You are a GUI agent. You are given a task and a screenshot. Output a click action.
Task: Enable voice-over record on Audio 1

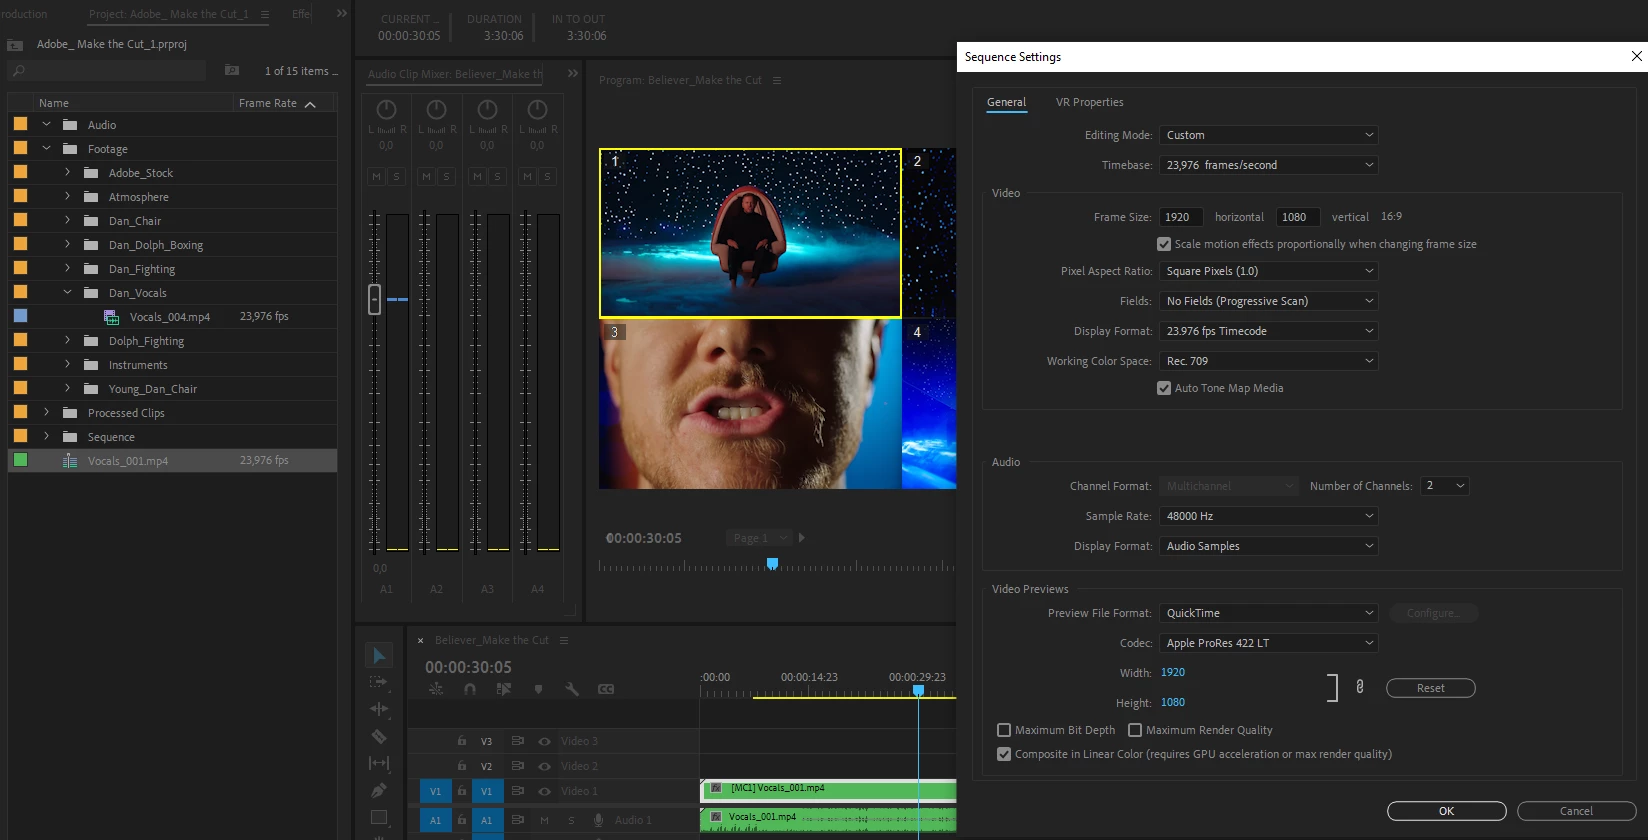[598, 820]
